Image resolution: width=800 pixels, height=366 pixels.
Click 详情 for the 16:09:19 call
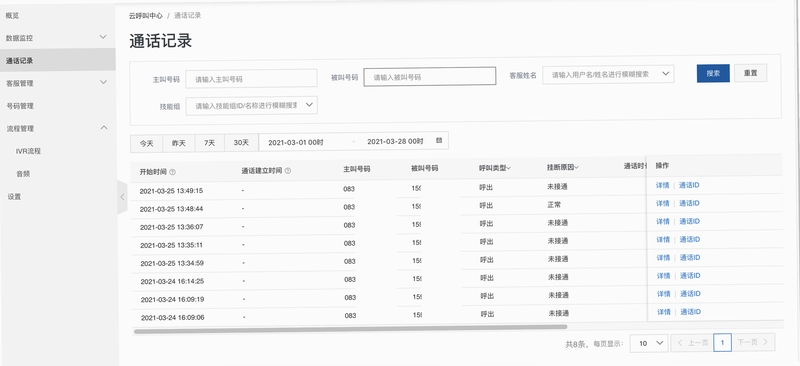pos(664,294)
